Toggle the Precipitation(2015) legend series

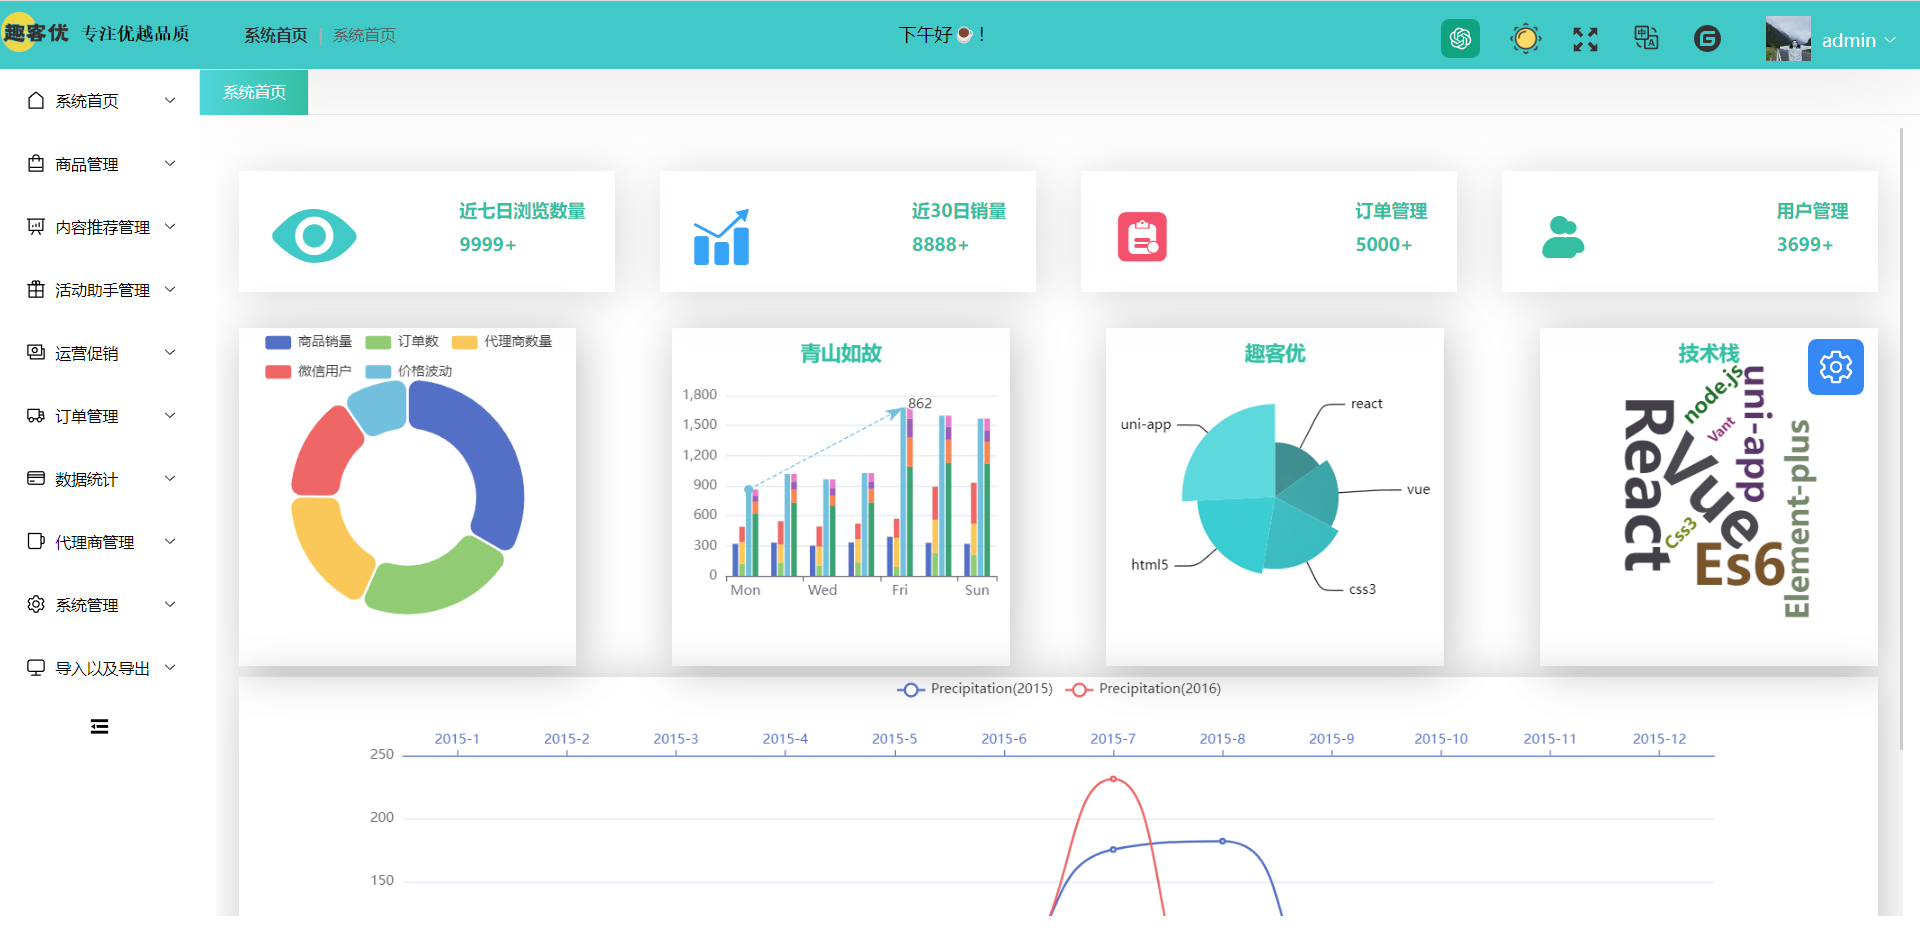pyautogui.click(x=975, y=689)
